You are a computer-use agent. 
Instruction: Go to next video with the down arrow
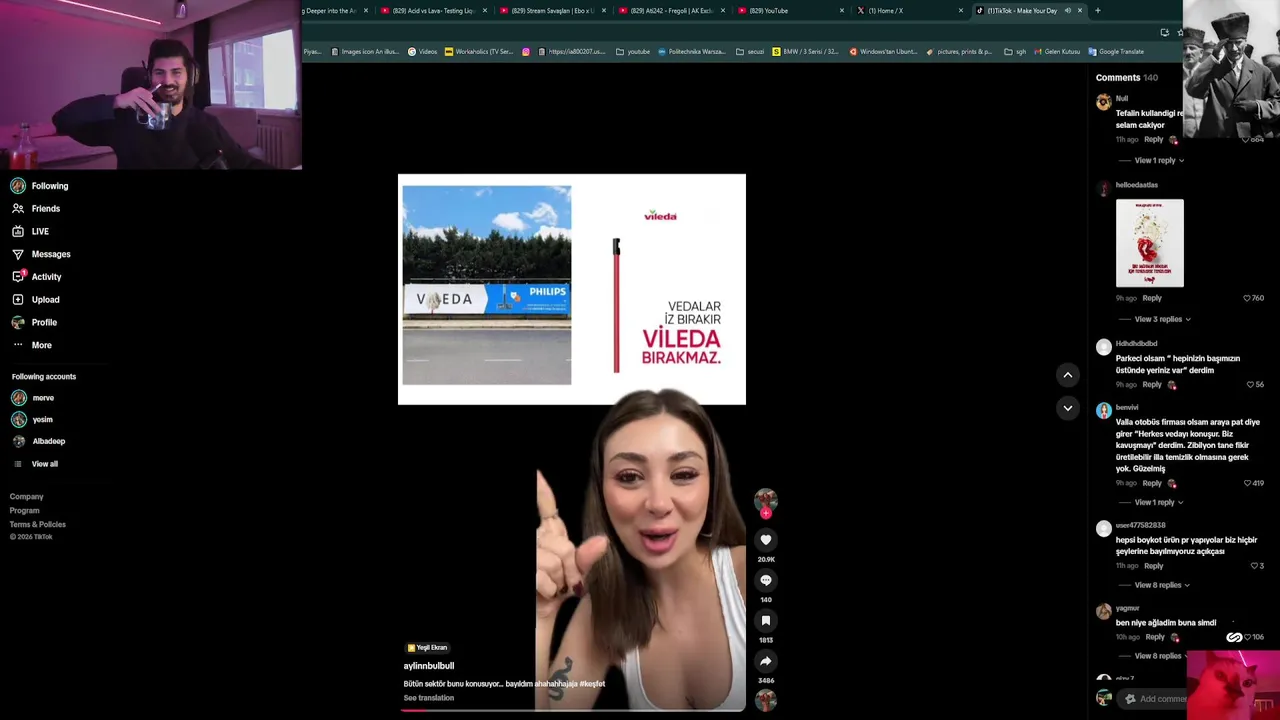click(1068, 408)
